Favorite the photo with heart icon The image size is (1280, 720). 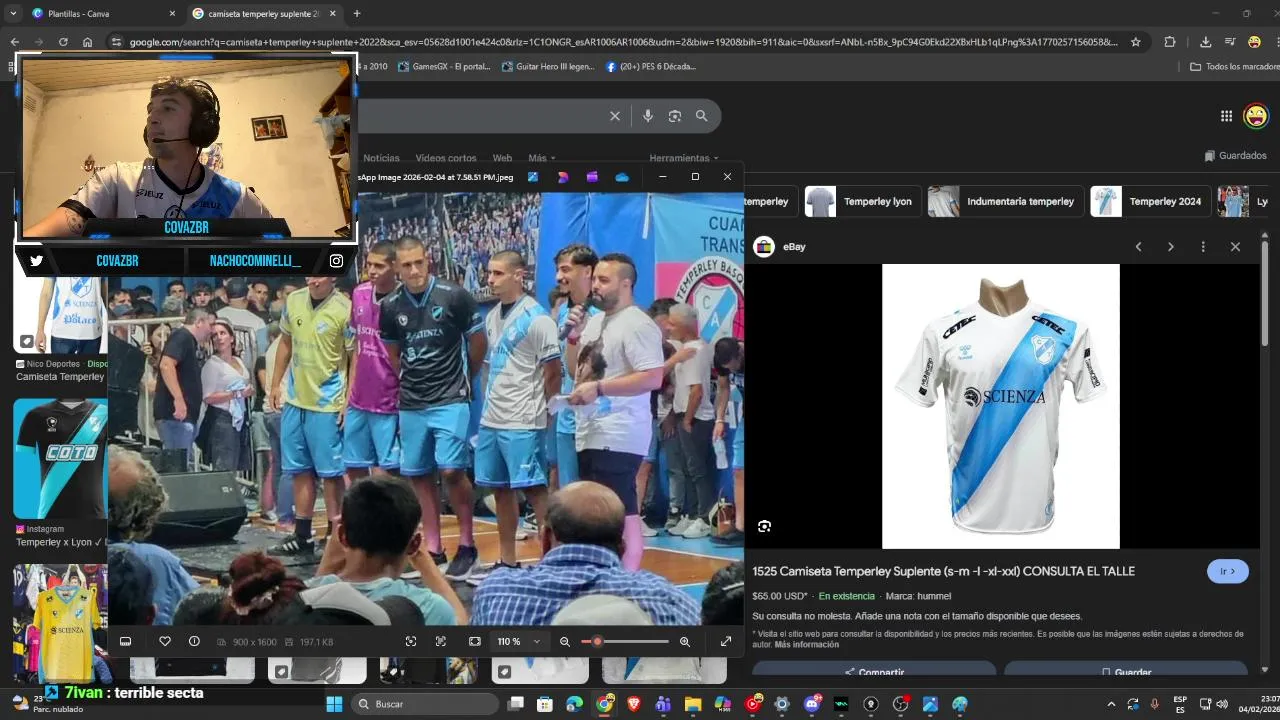point(165,642)
